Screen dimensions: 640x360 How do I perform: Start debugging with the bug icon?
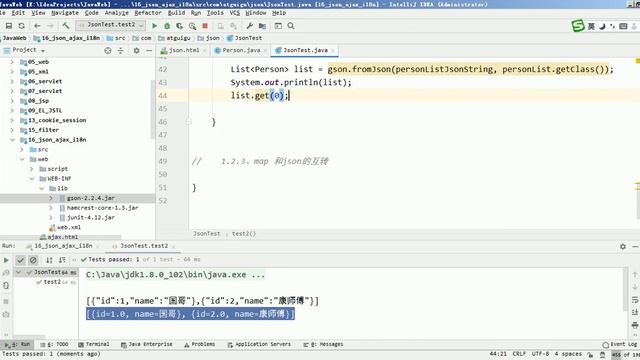coord(167,26)
